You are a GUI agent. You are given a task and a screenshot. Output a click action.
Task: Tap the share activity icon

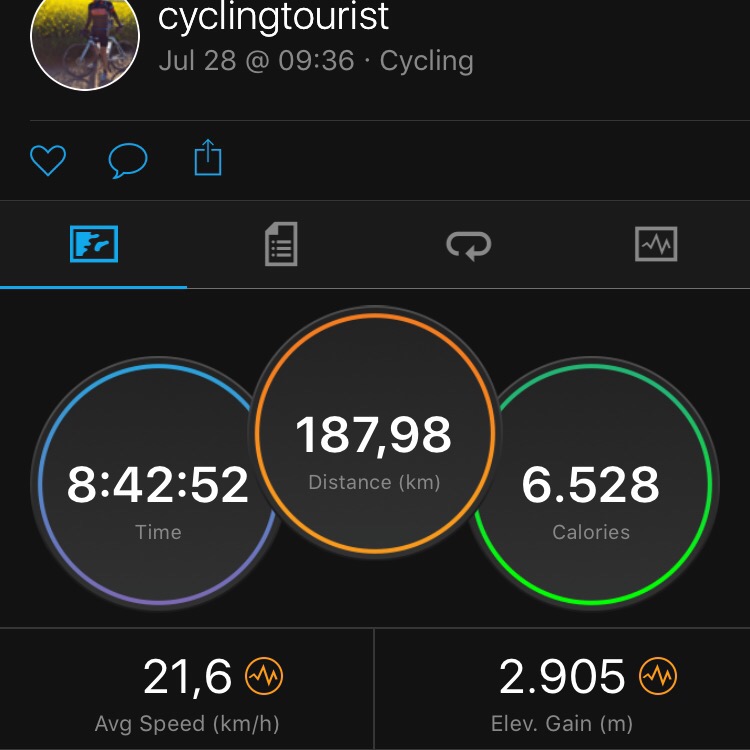point(208,158)
